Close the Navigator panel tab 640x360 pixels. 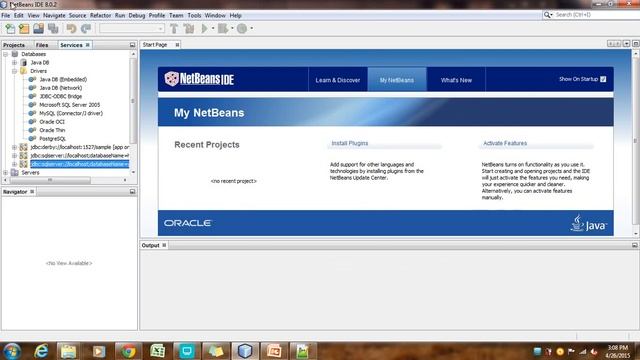32,191
